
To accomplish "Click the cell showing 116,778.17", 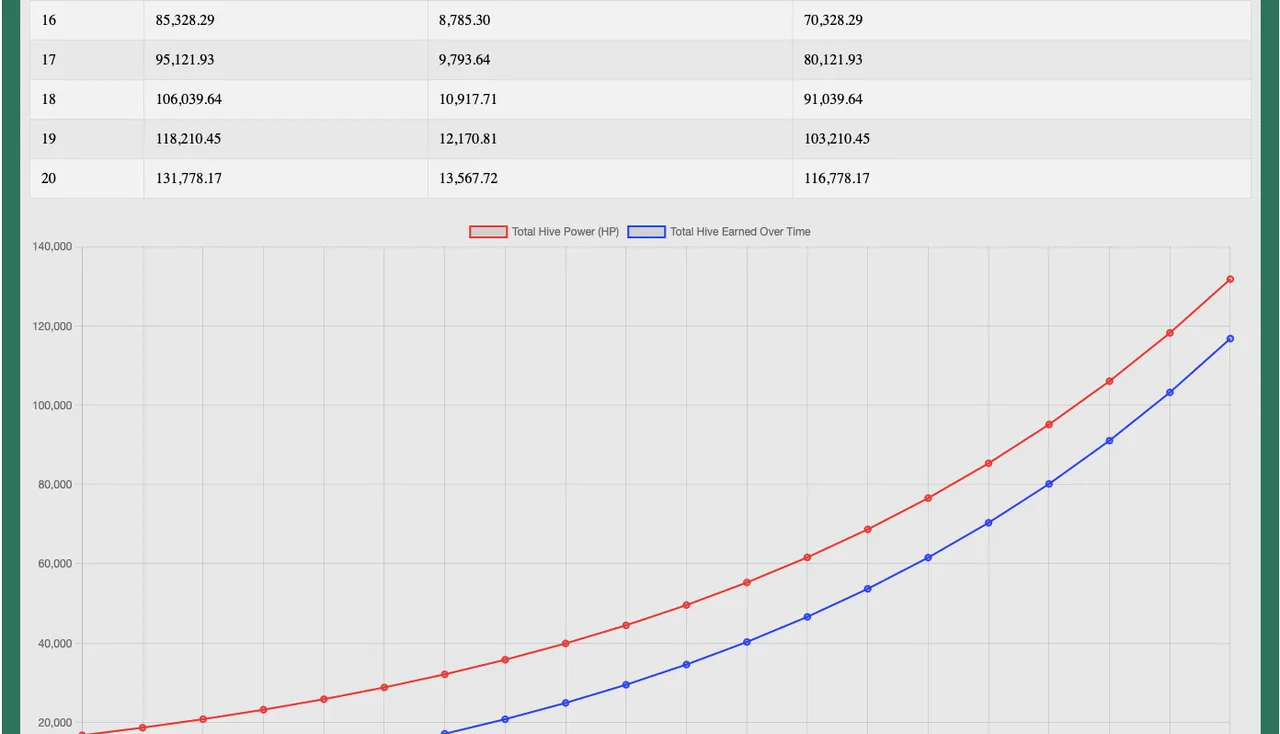I will 1022,179.
